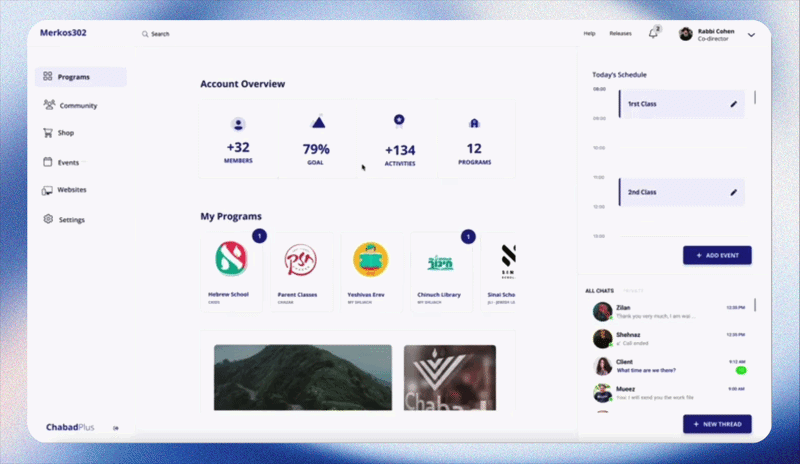Click the pencil edit icon for 1rst Class
The image size is (800, 464).
pos(733,104)
